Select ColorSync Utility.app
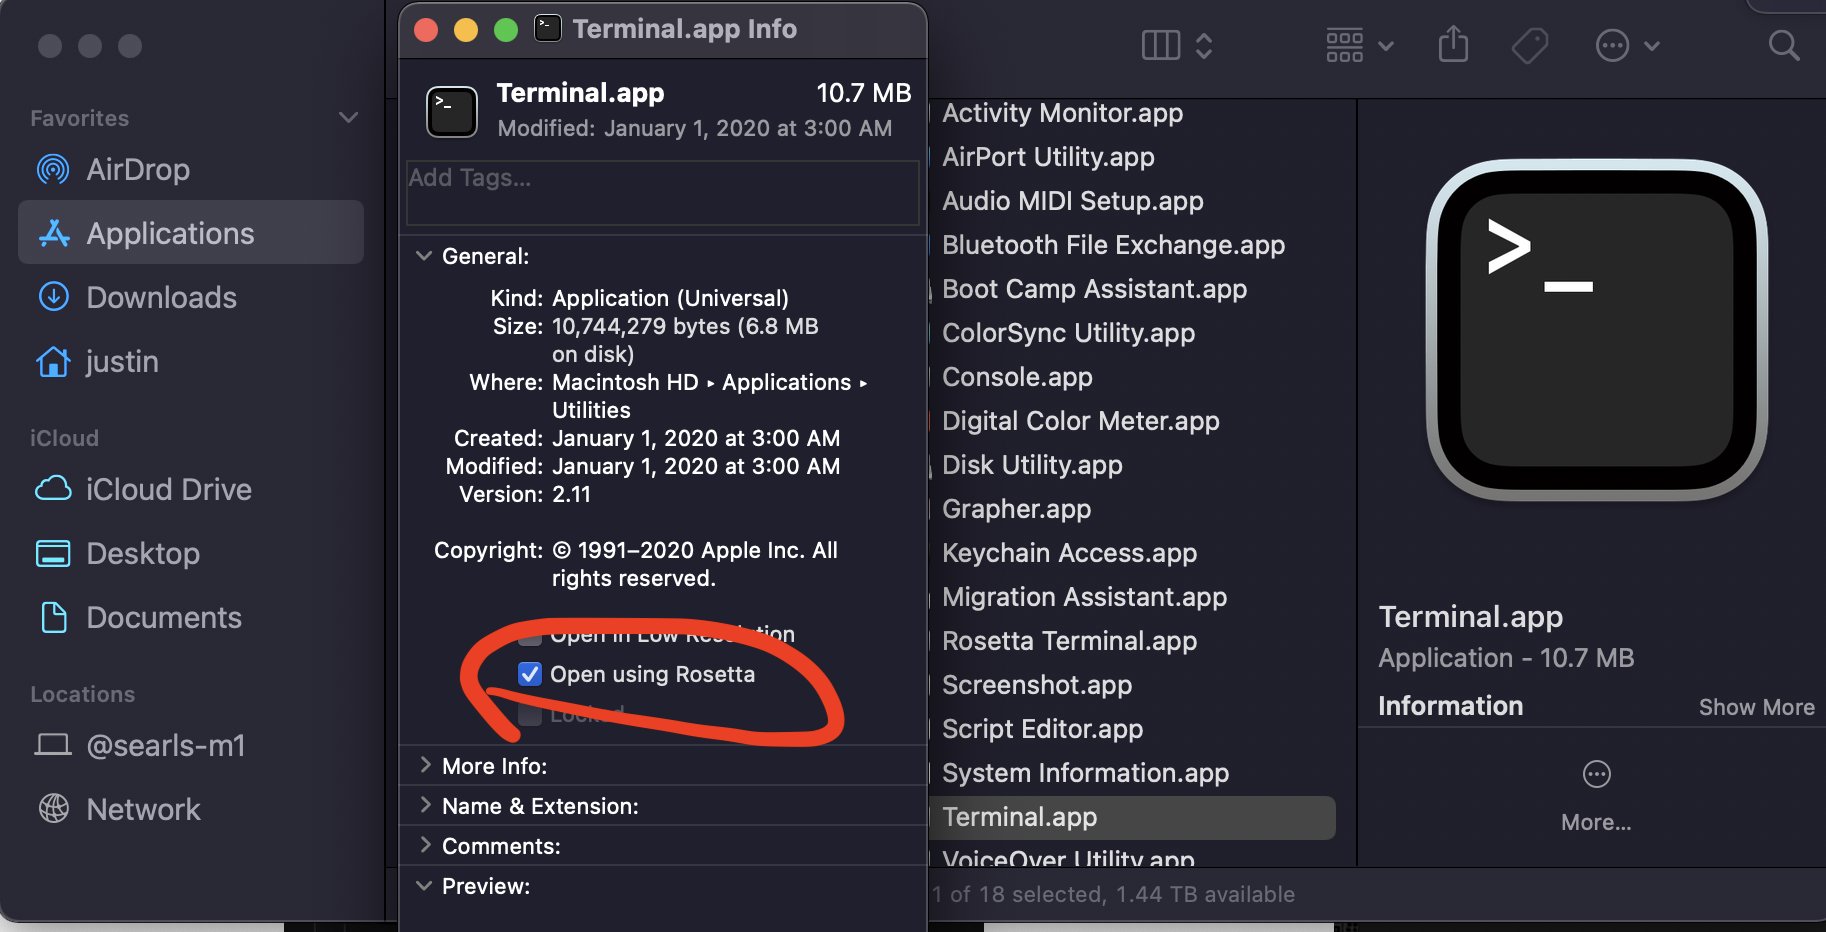Image resolution: width=1826 pixels, height=932 pixels. 1068,333
